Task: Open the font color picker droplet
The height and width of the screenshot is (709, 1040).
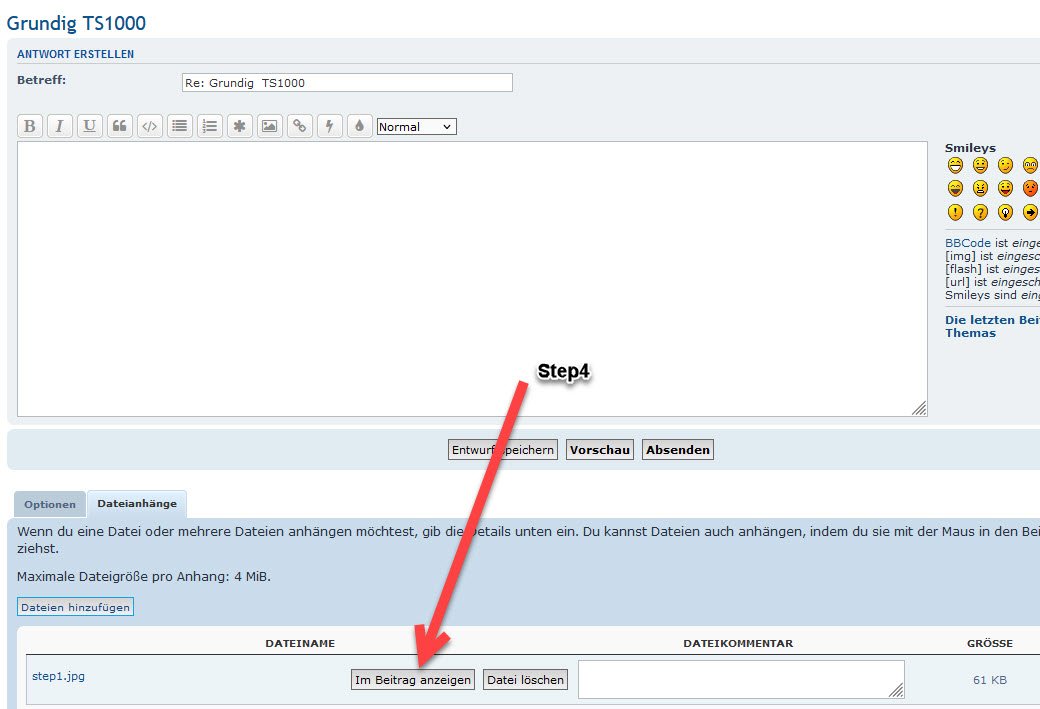Action: point(360,127)
